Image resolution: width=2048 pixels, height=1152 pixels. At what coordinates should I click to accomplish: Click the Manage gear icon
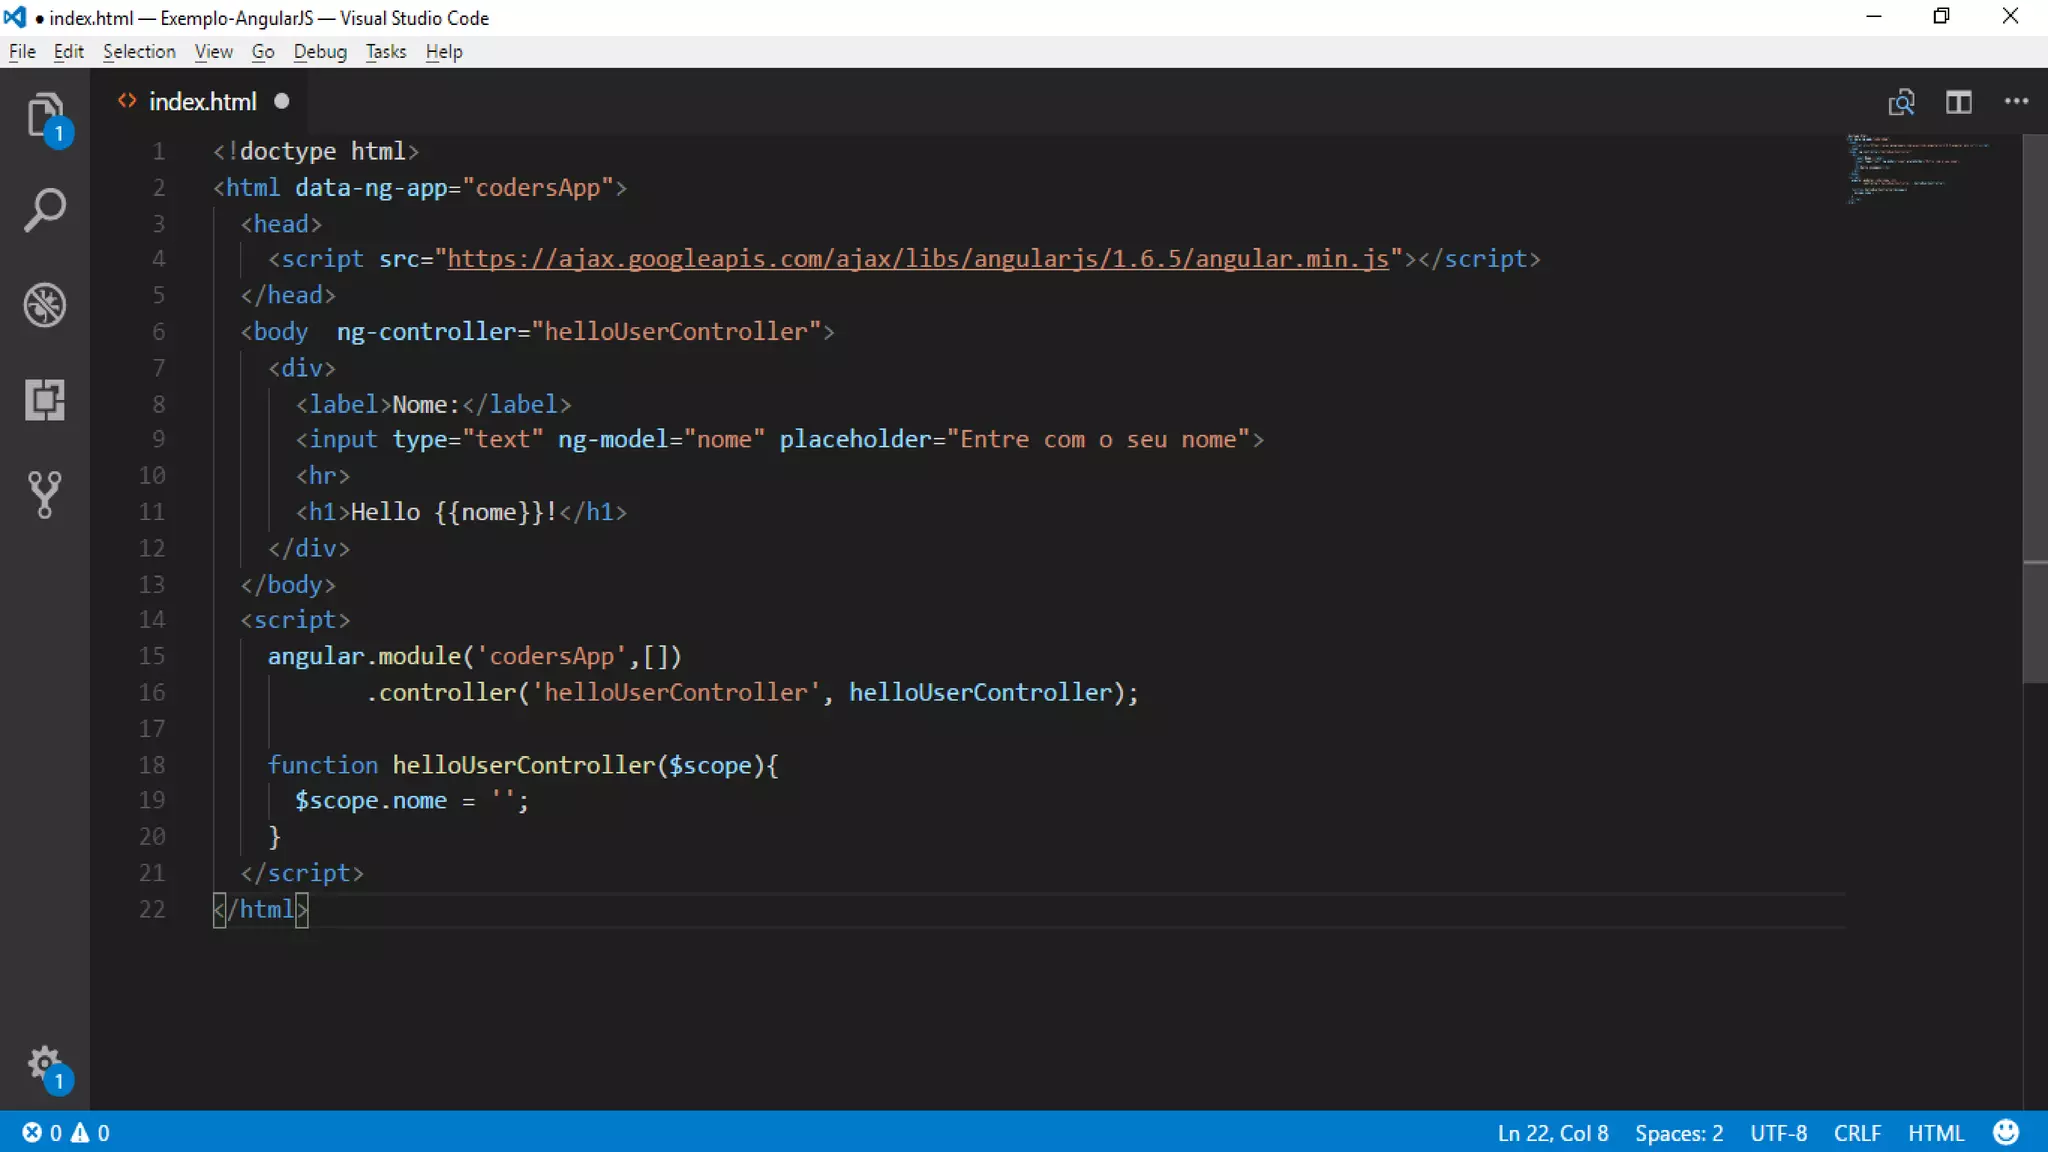45,1064
